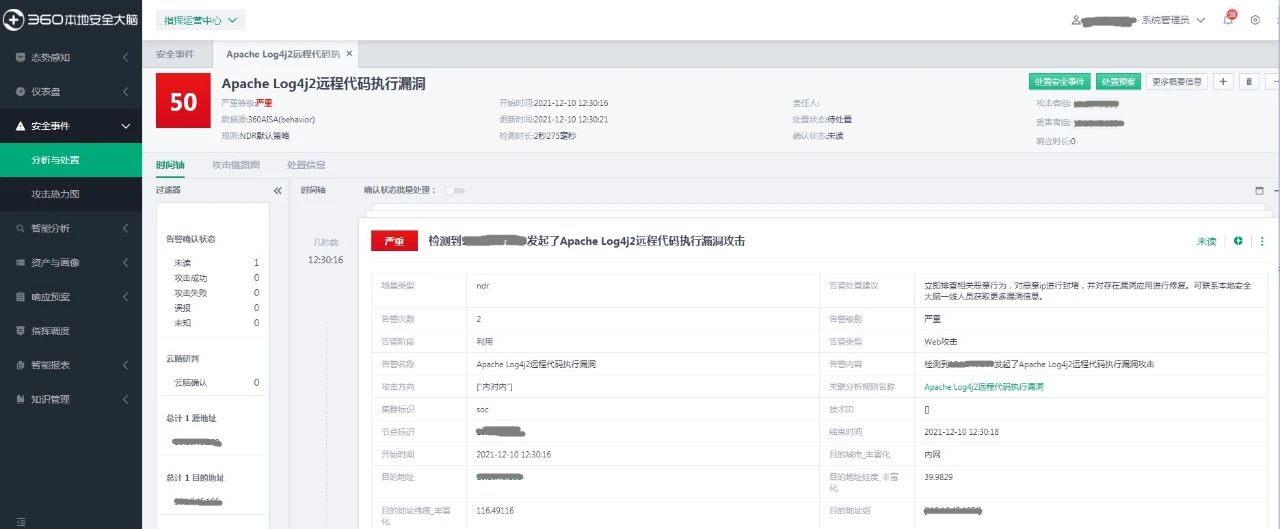This screenshot has width=1280, height=529.
Task: Click the red 50 score box
Action: (x=183, y=101)
